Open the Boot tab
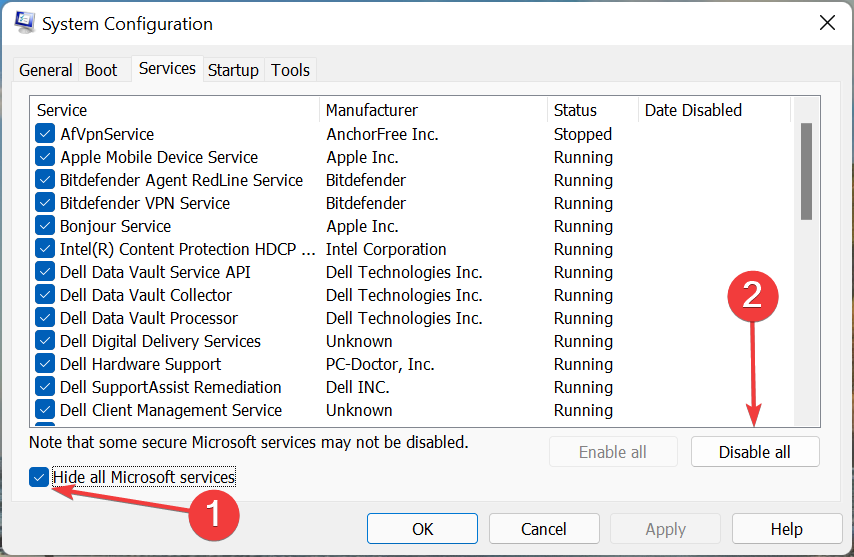 pos(101,70)
